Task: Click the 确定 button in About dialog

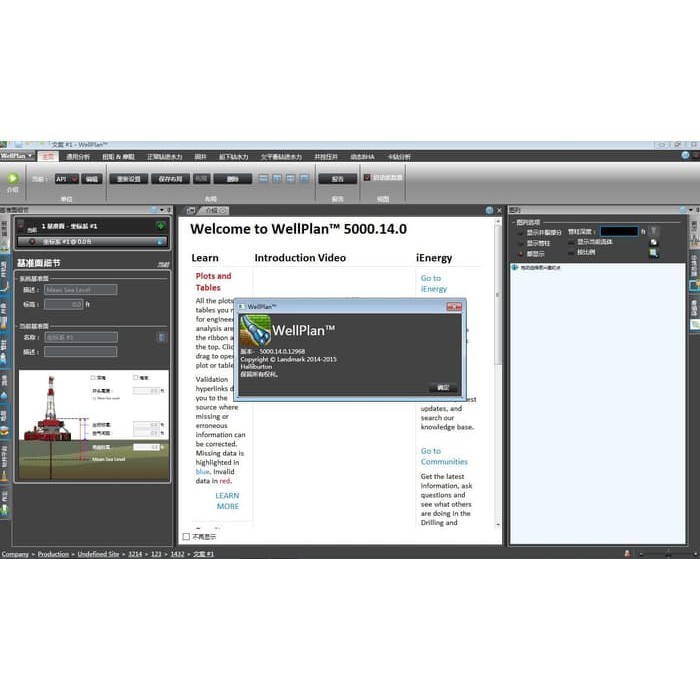Action: tap(443, 388)
